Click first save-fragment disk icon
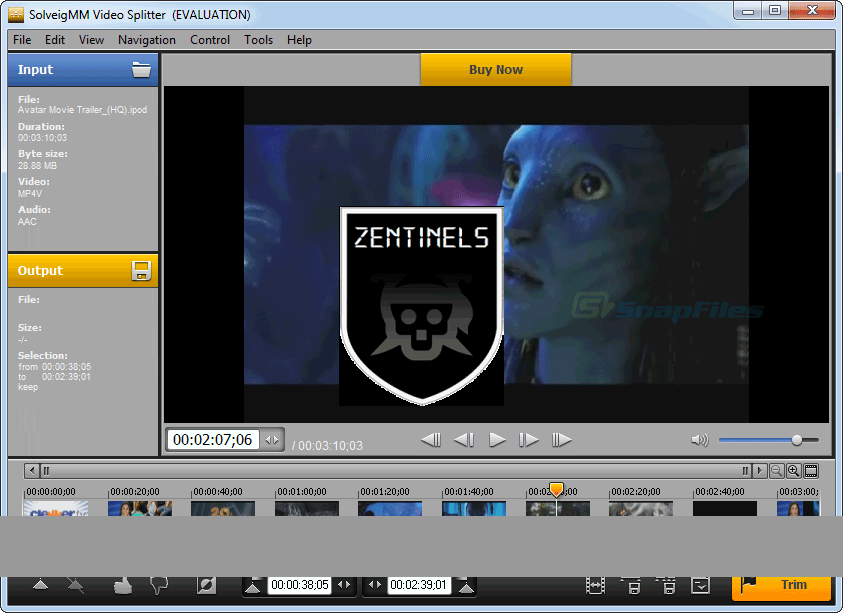 coord(633,585)
